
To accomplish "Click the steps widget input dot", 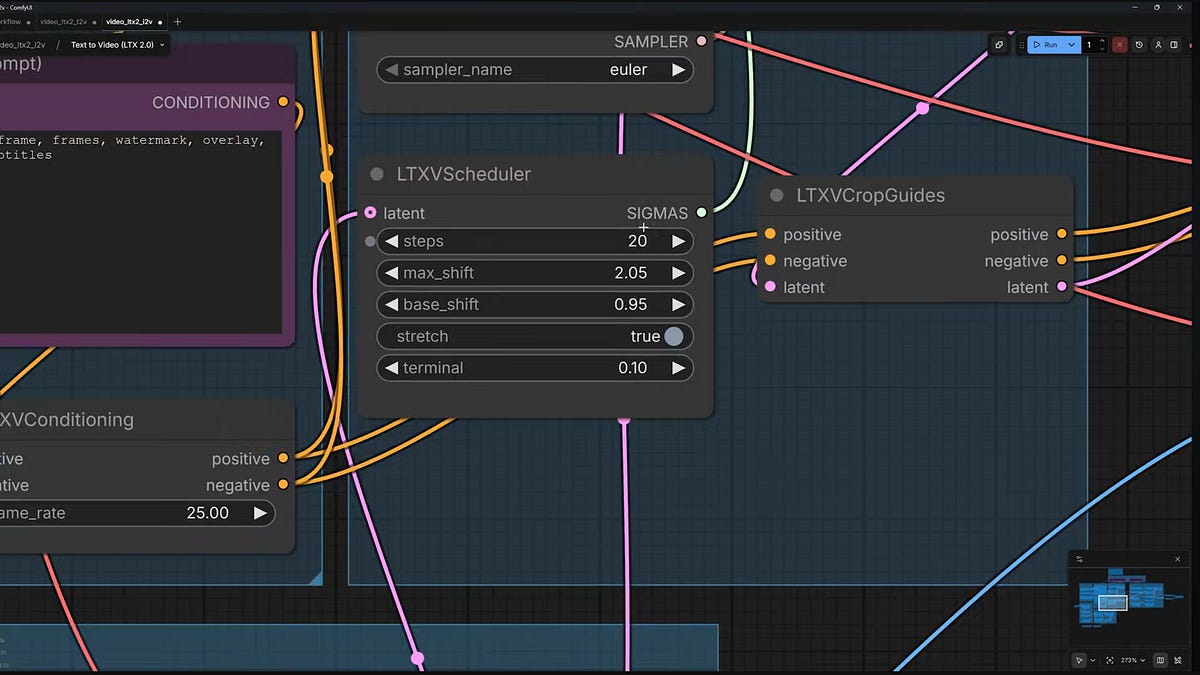I will [x=370, y=241].
